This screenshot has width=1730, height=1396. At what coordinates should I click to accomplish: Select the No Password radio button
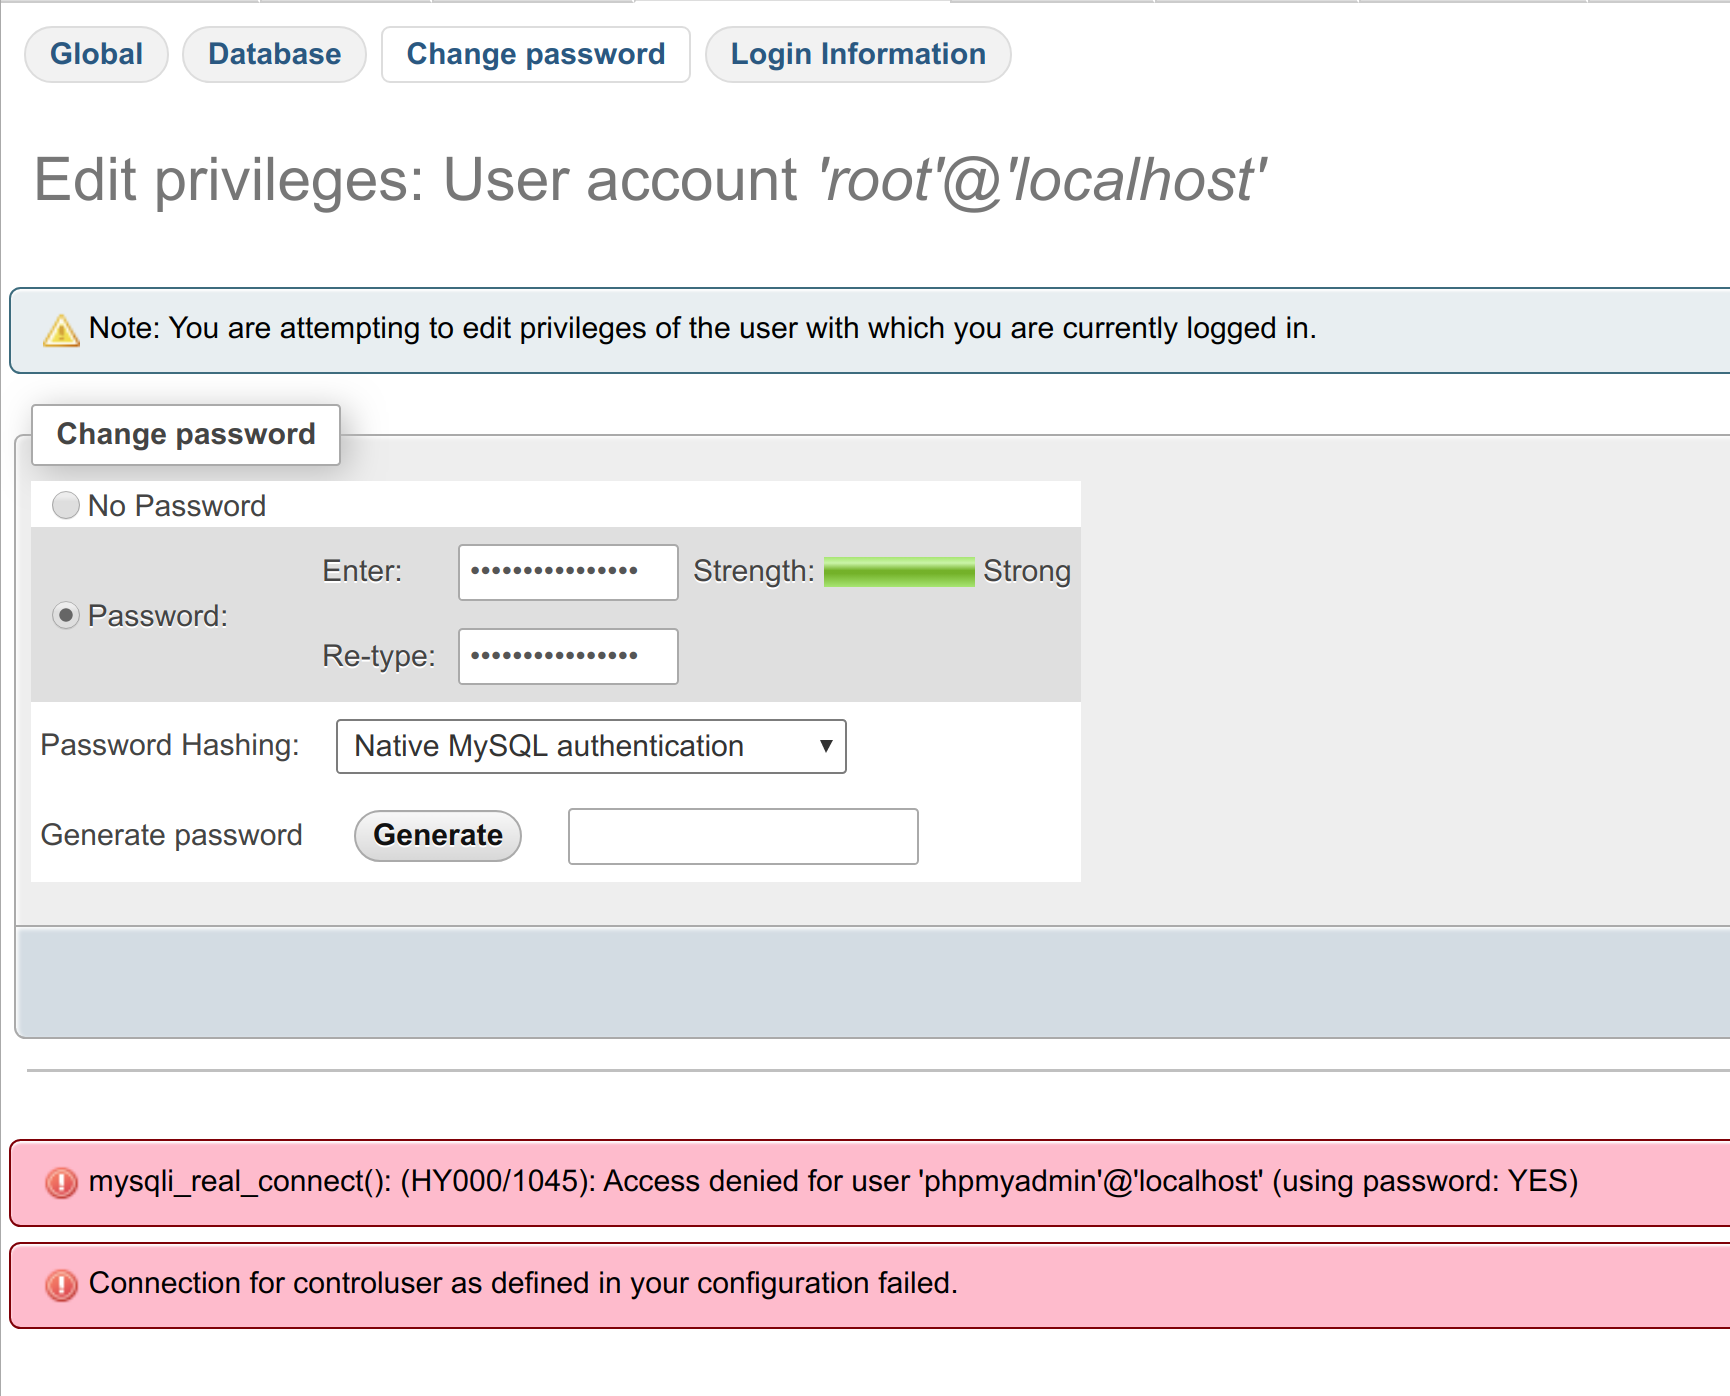[66, 505]
